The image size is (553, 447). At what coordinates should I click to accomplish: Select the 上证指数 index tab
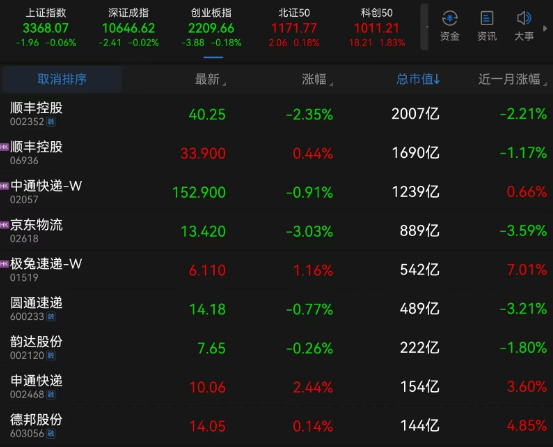[x=46, y=28]
